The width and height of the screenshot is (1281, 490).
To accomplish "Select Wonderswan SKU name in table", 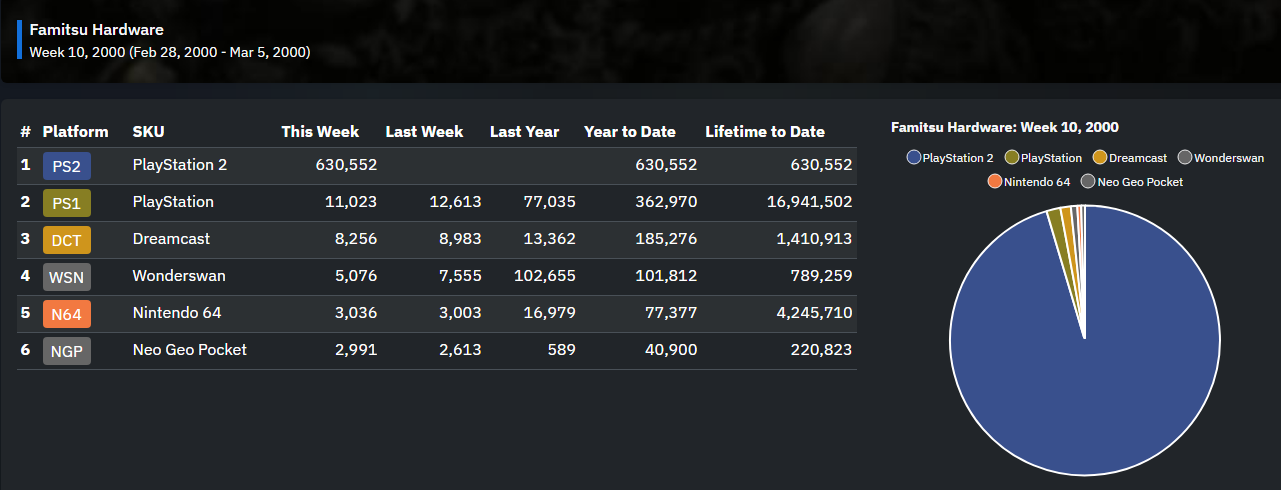I will point(178,276).
